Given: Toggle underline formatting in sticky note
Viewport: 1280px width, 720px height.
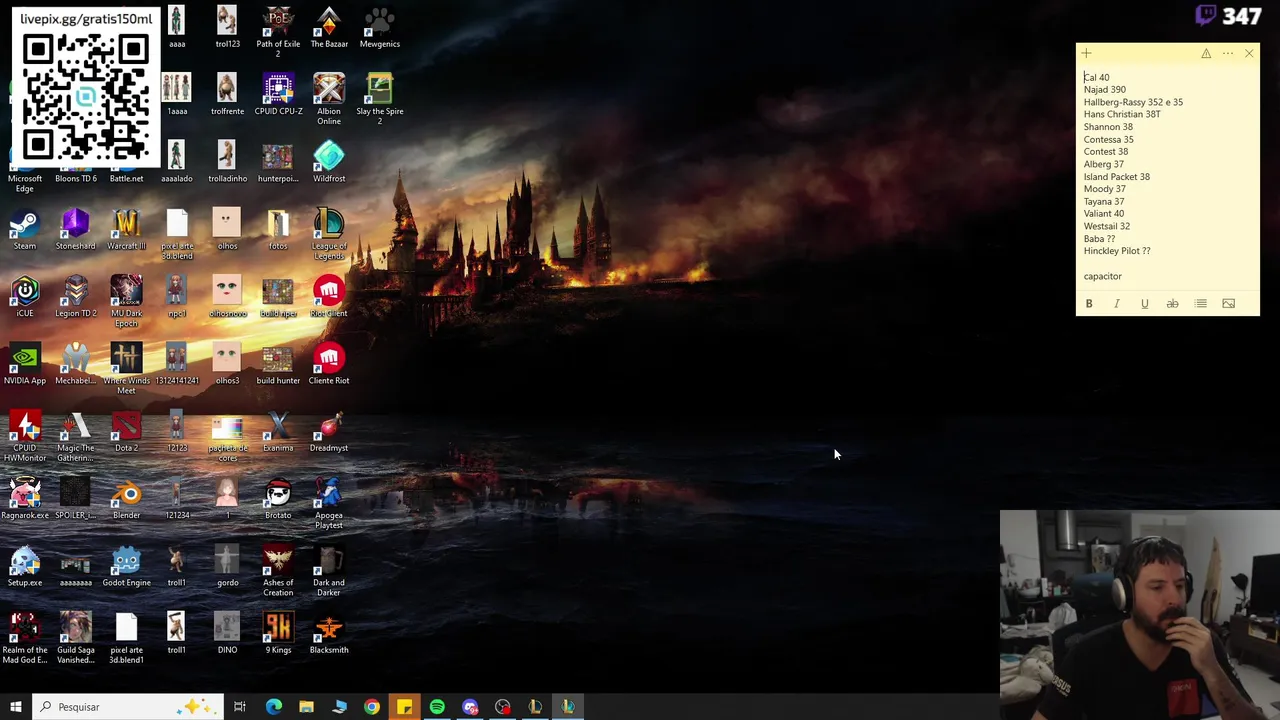Looking at the screenshot, I should [x=1145, y=304].
